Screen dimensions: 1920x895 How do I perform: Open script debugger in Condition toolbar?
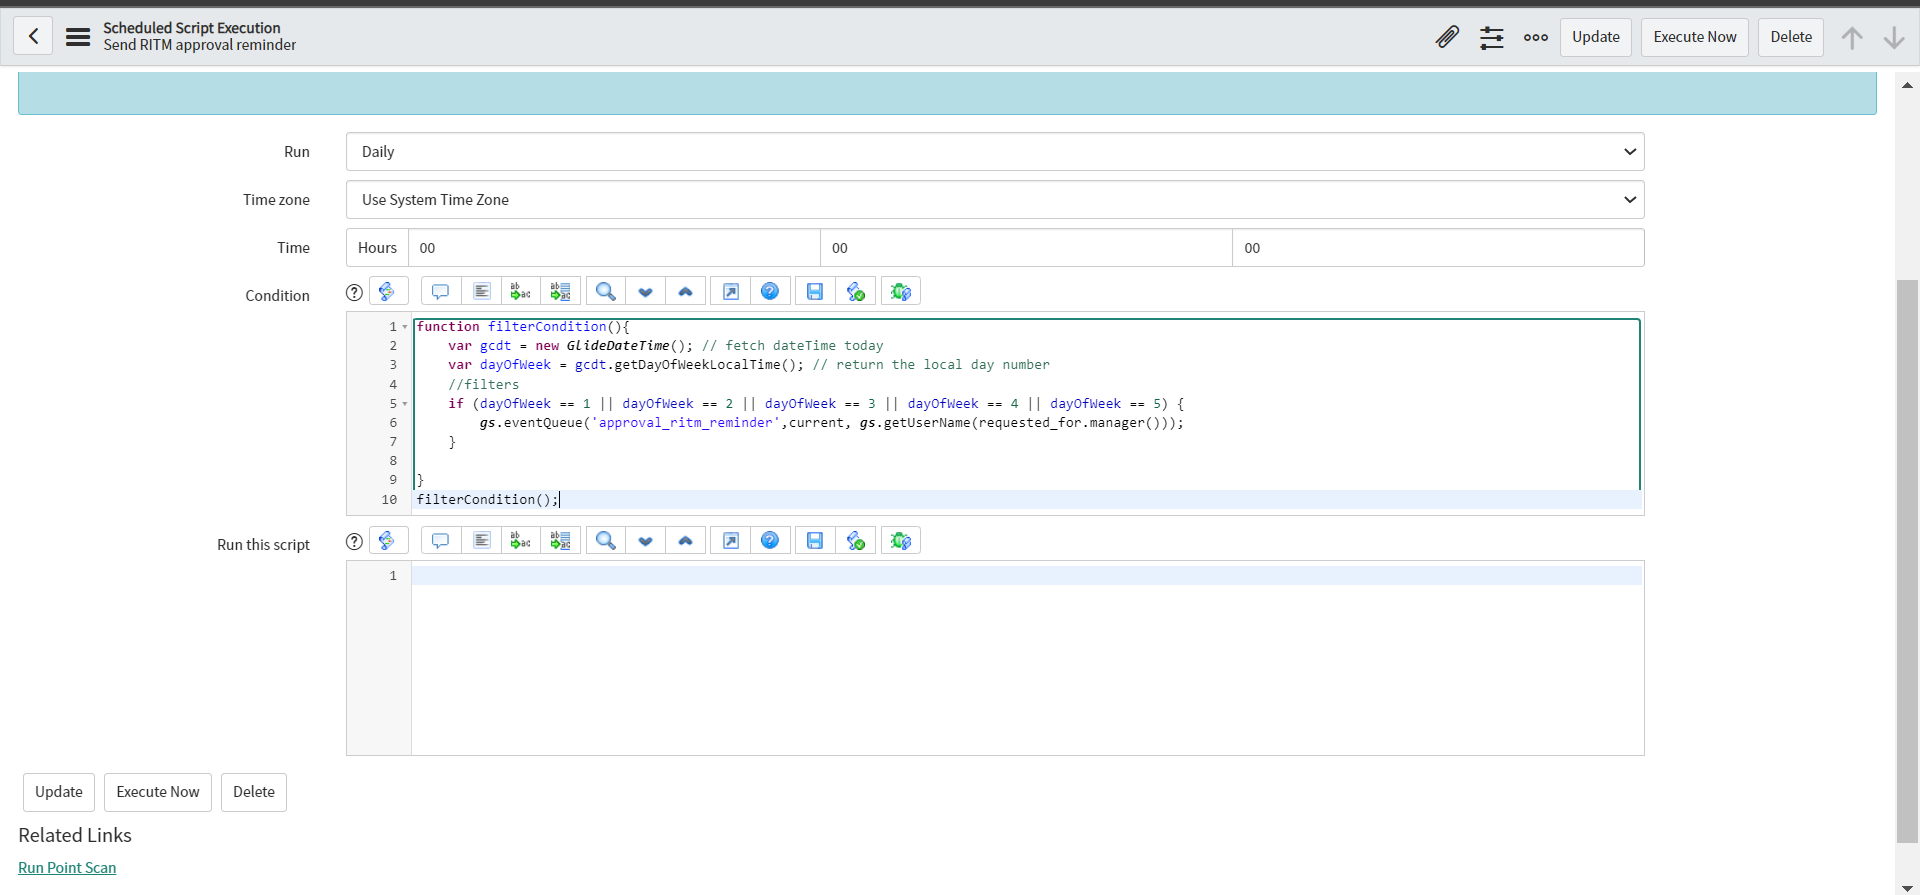[x=900, y=291]
